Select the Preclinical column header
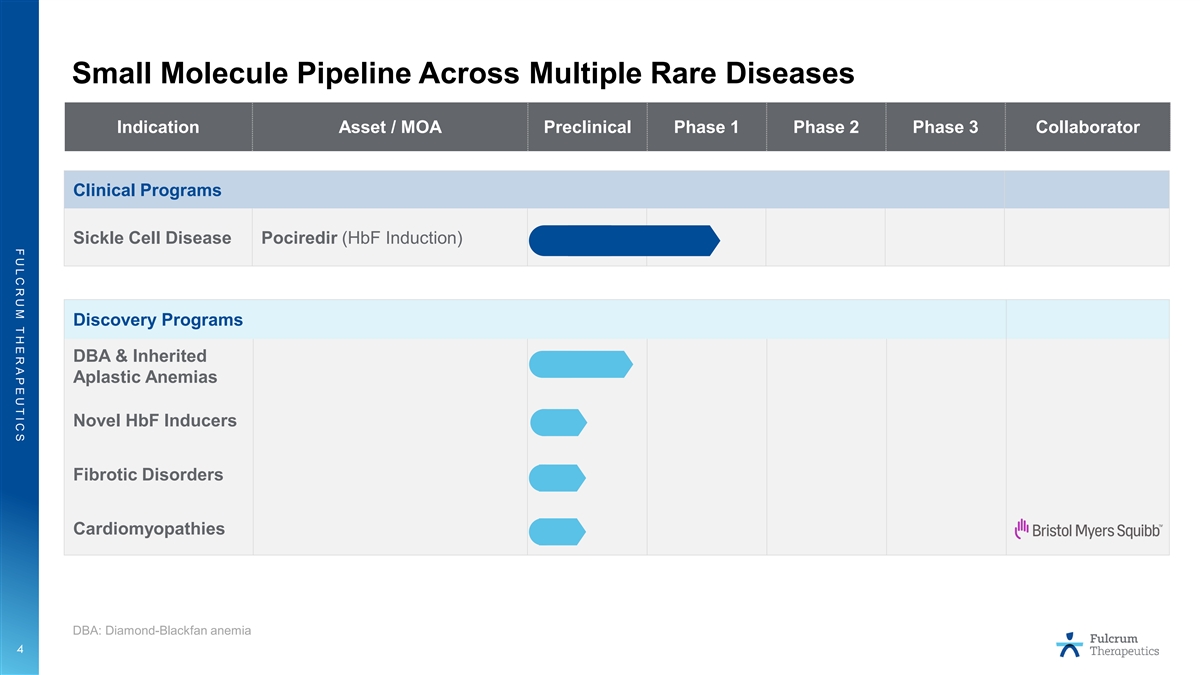 pyautogui.click(x=587, y=127)
